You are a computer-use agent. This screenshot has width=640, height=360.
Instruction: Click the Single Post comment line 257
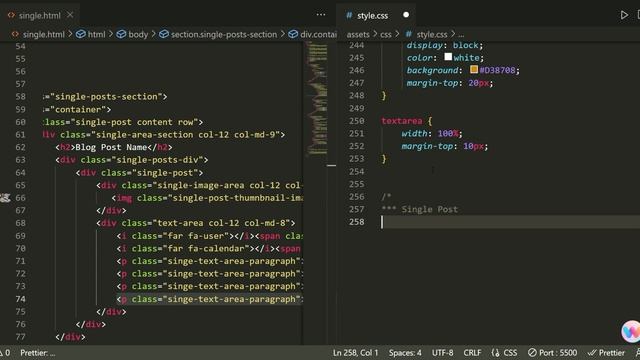(420, 209)
